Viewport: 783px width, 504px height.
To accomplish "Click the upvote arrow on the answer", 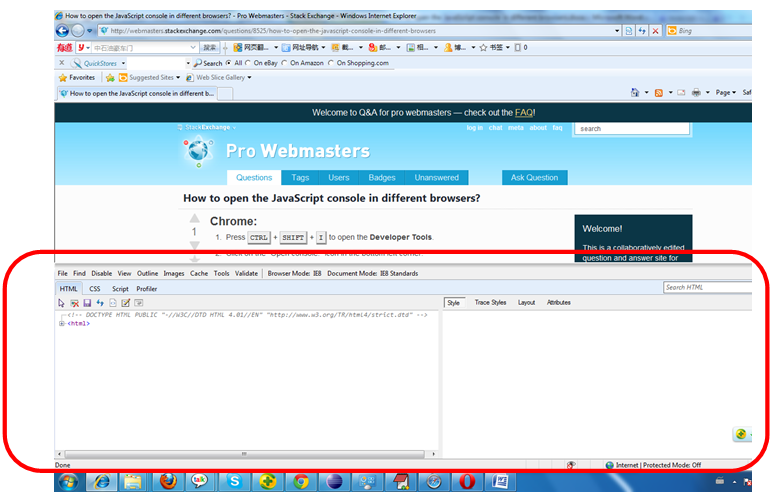I will click(194, 218).
